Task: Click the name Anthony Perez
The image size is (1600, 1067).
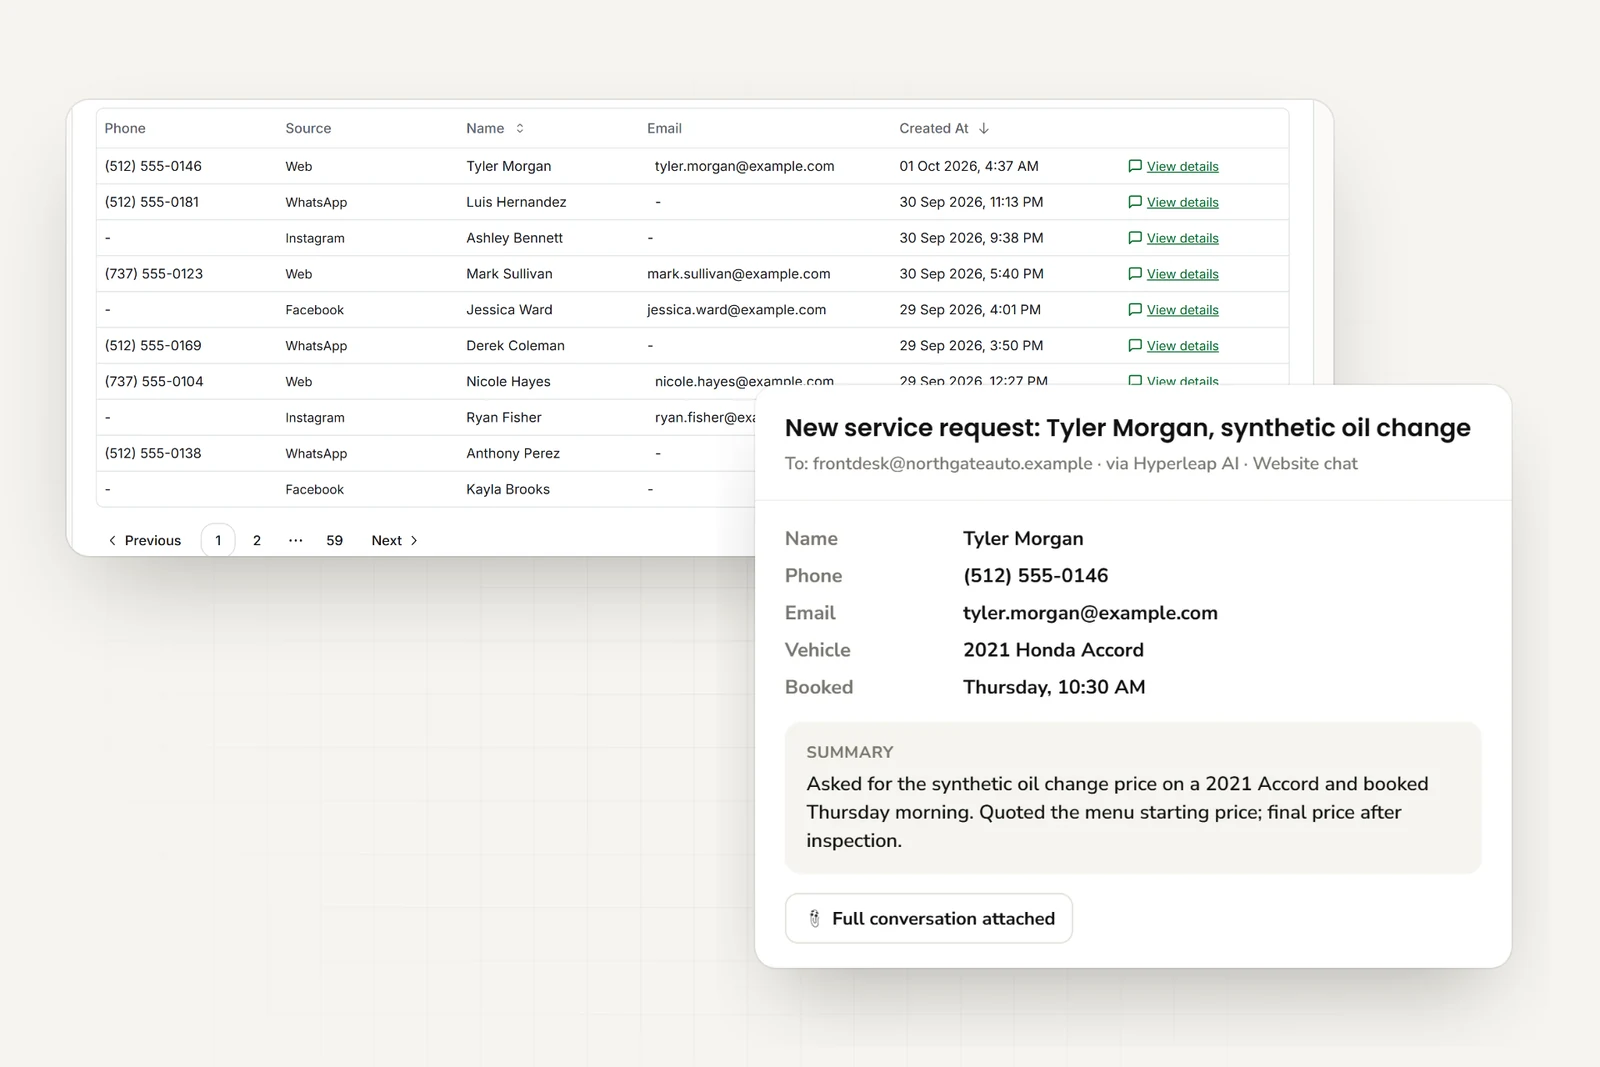Action: tap(513, 454)
